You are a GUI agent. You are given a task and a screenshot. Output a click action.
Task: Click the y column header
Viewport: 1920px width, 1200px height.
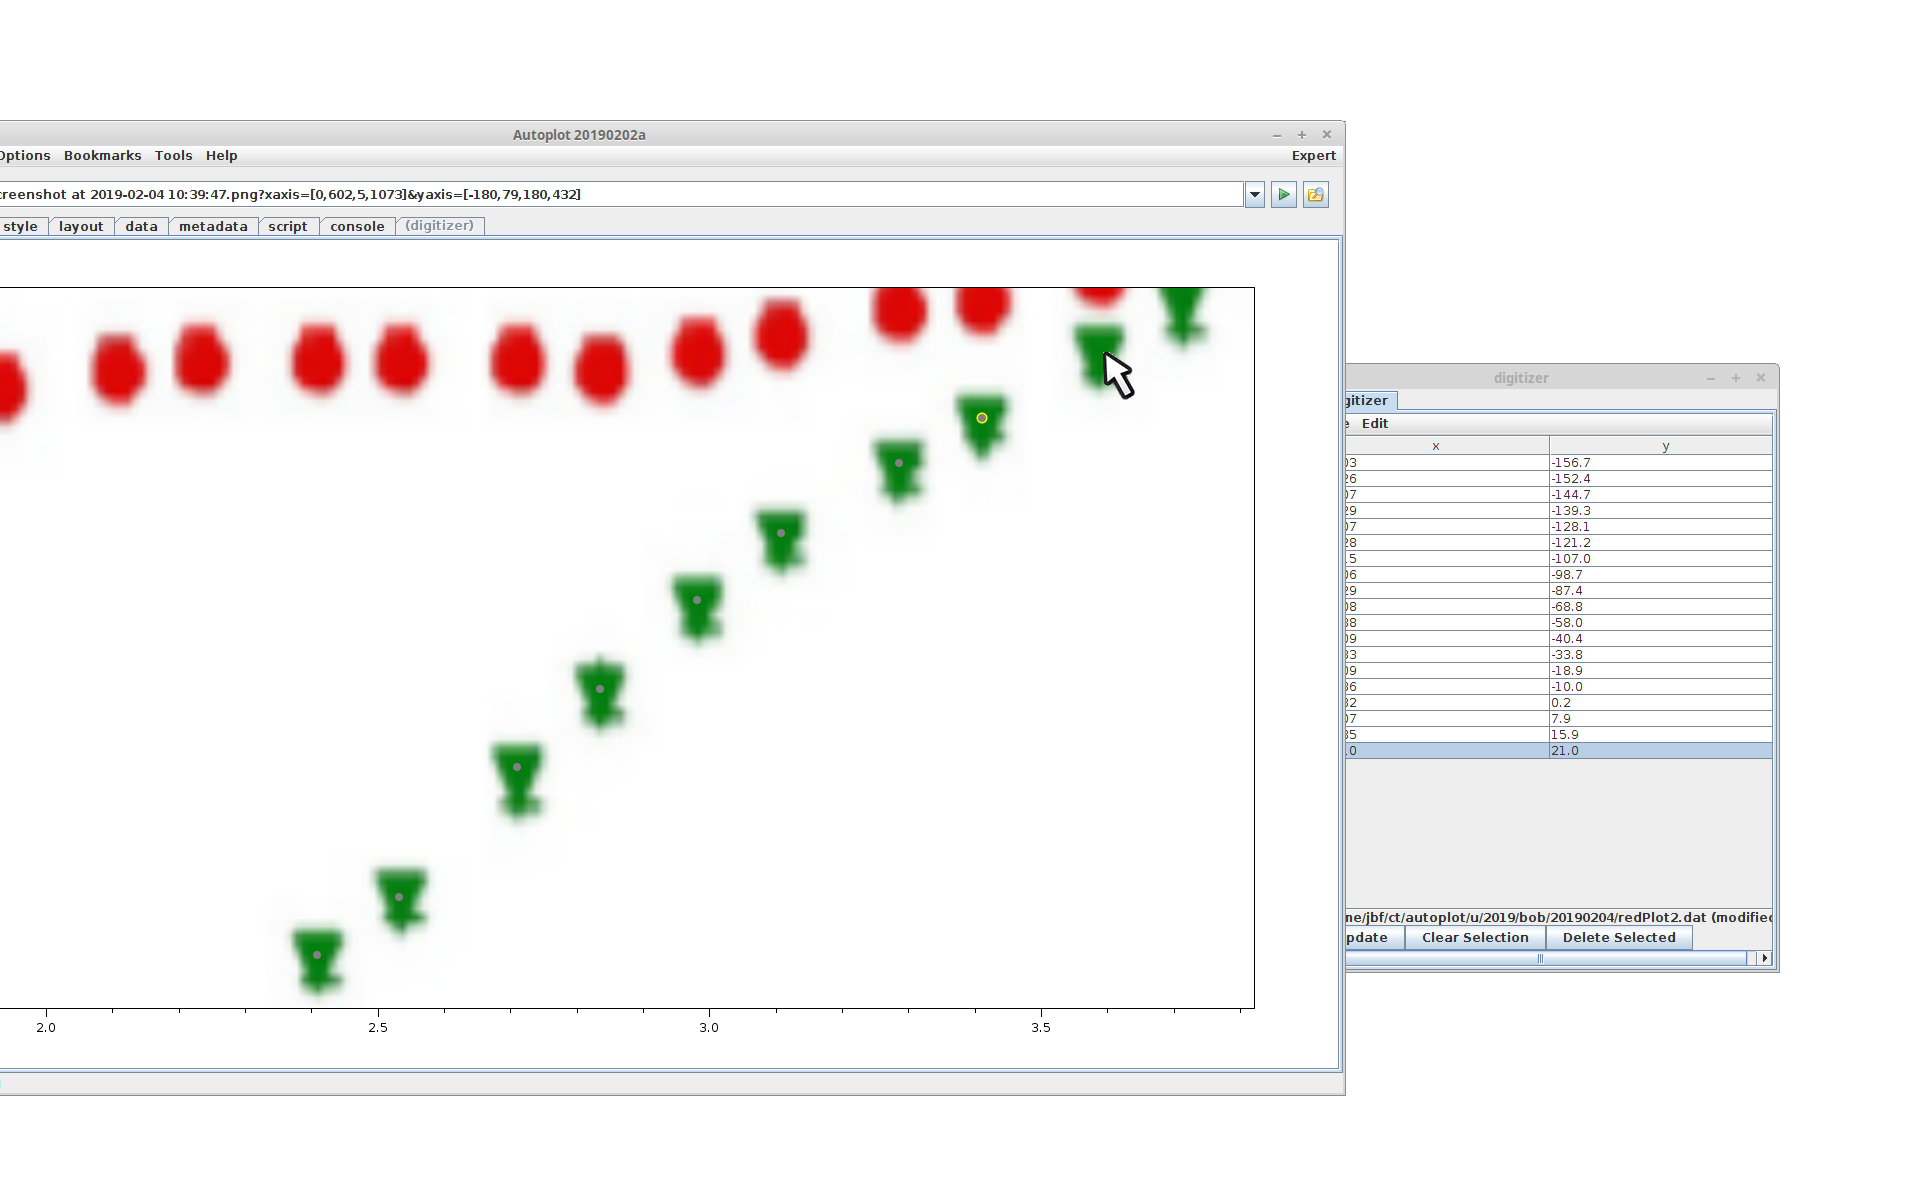pos(1665,447)
